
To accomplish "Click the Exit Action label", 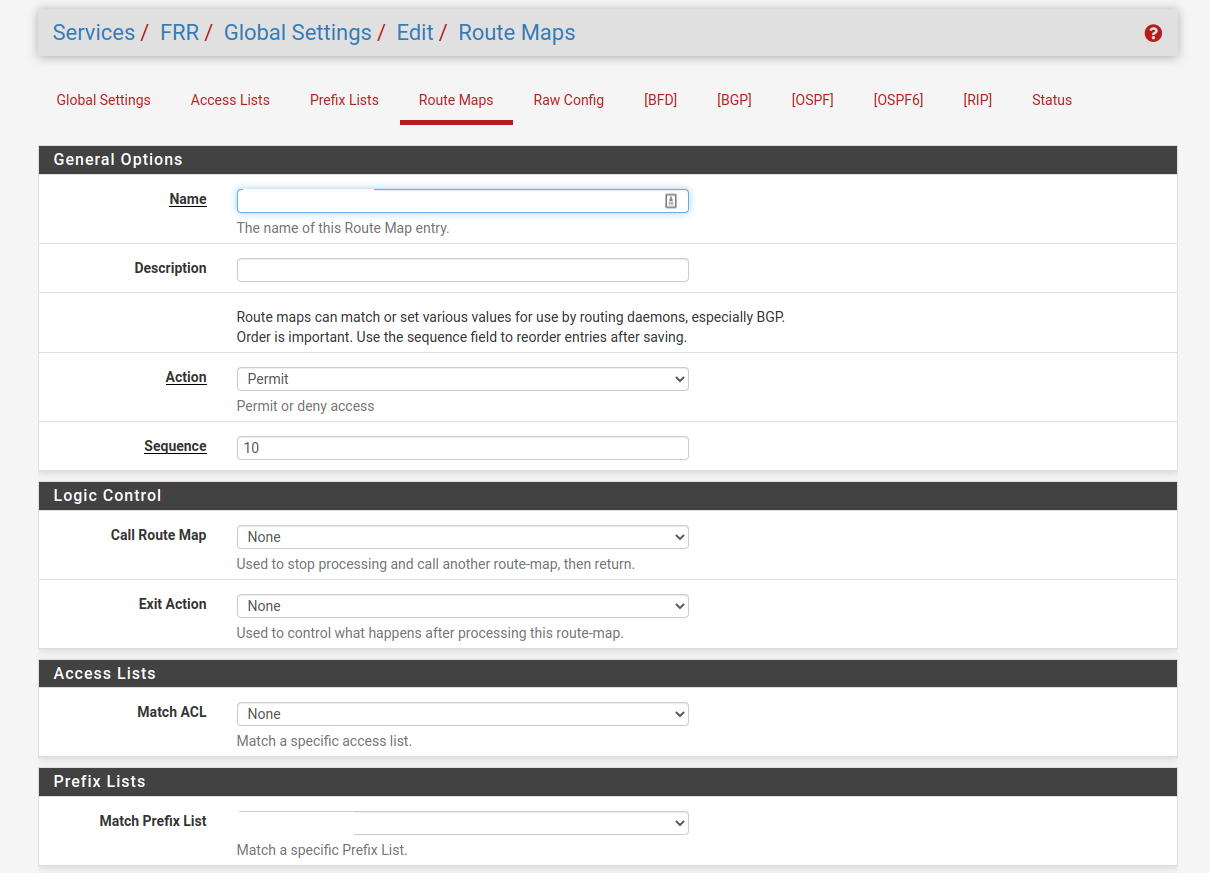I will coord(173,604).
